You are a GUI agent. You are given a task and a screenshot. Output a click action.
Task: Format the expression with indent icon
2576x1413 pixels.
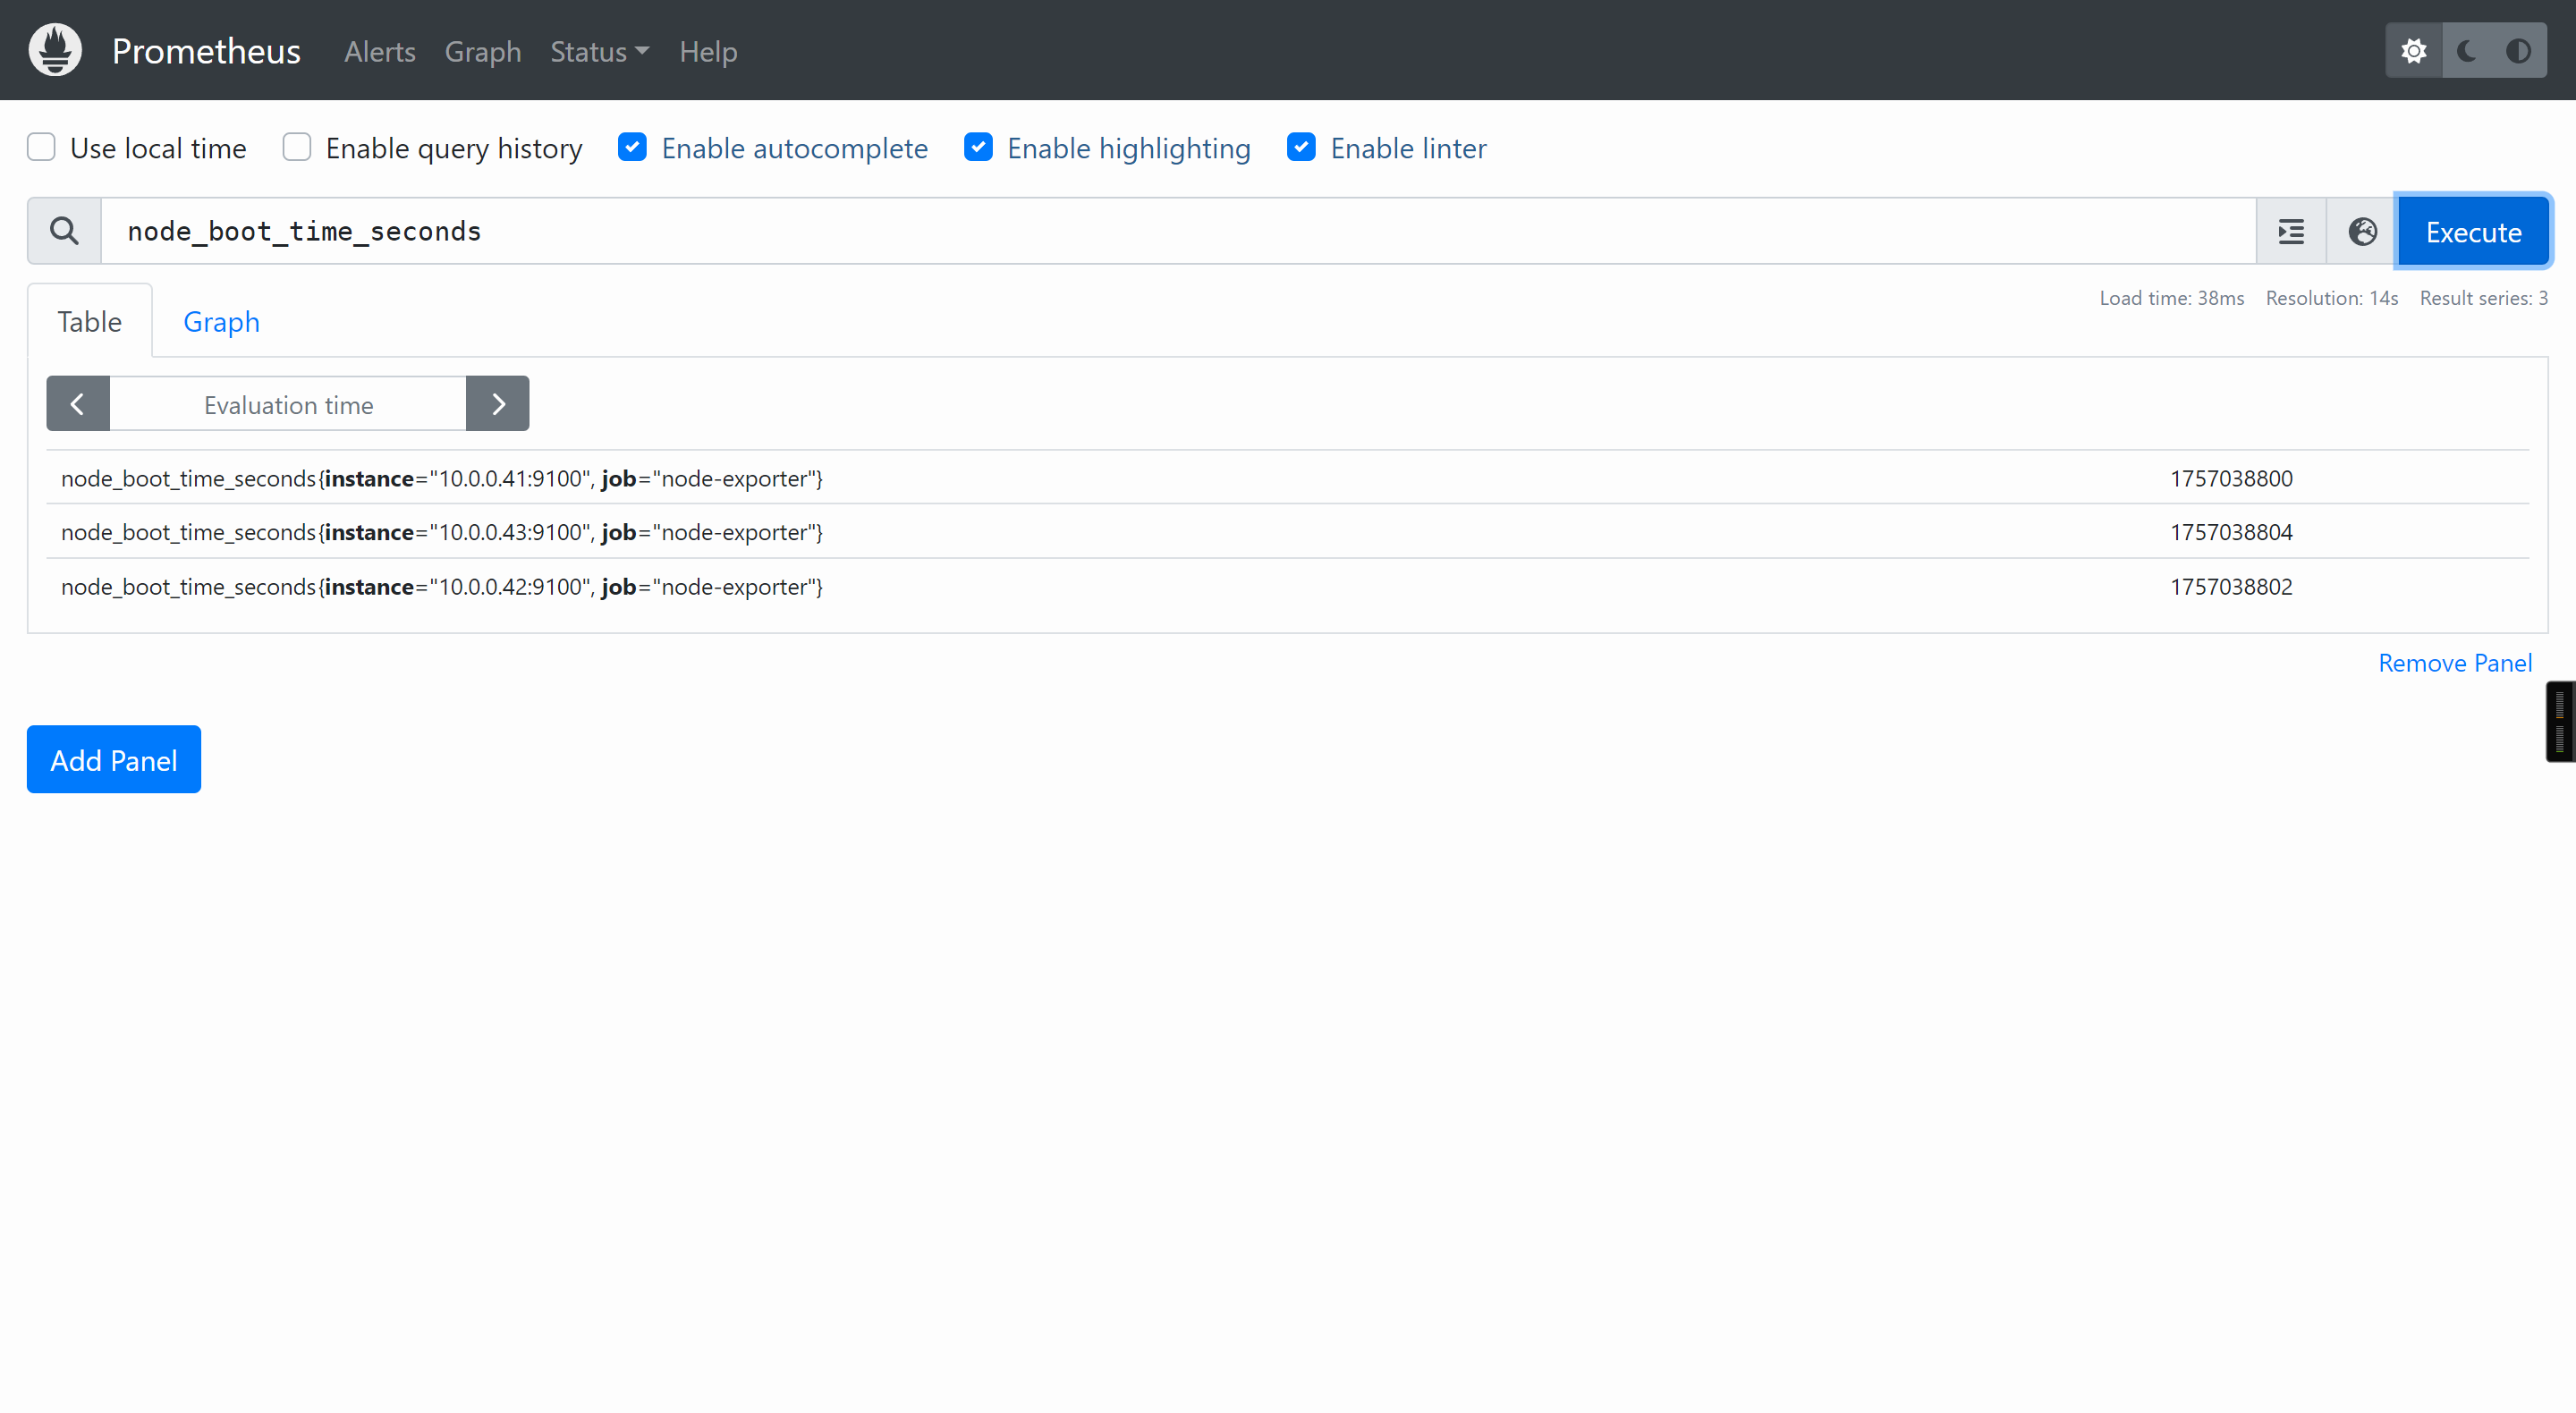click(2291, 231)
